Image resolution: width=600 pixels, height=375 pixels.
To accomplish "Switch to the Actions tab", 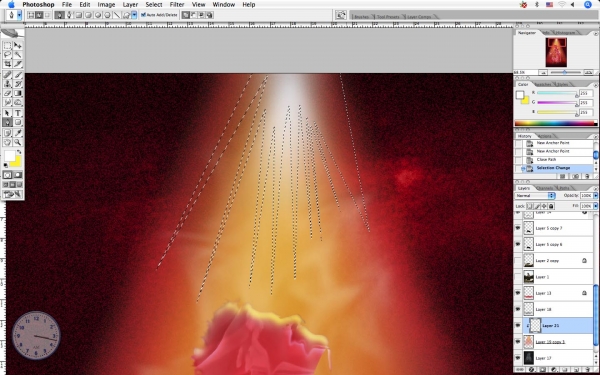I will (x=545, y=136).
